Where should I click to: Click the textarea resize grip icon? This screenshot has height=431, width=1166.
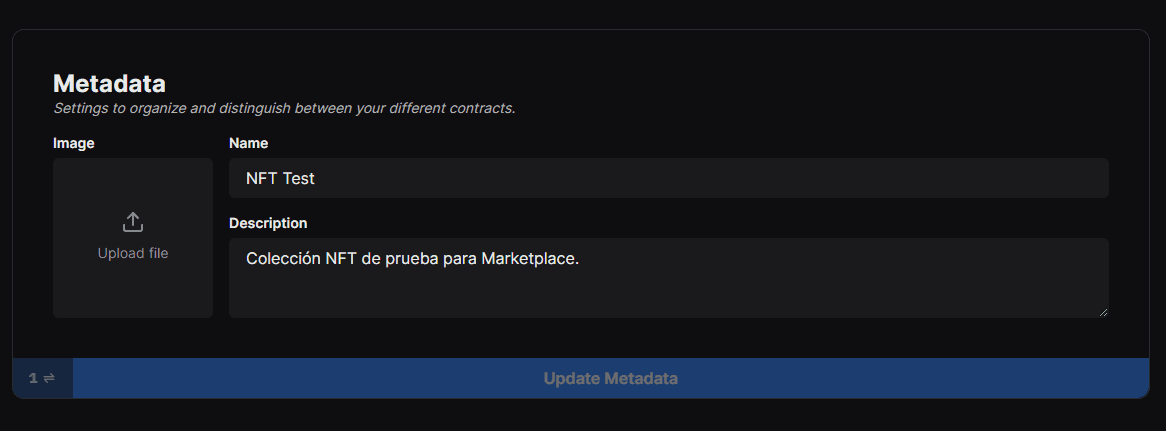[1104, 313]
